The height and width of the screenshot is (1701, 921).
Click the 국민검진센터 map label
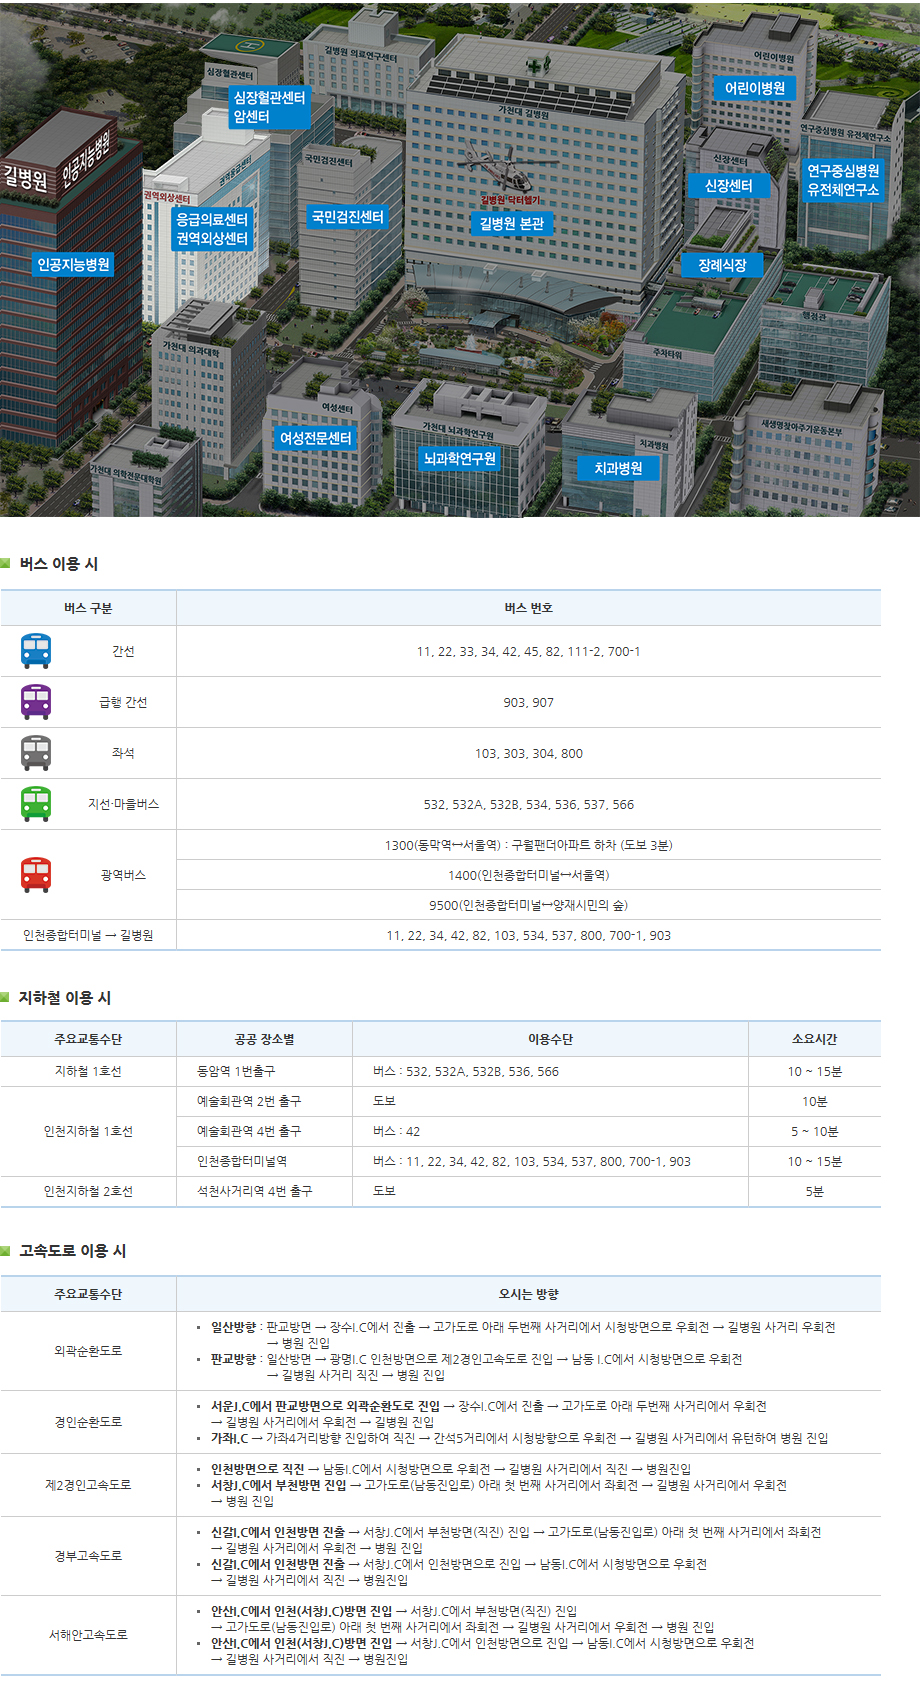tap(347, 217)
